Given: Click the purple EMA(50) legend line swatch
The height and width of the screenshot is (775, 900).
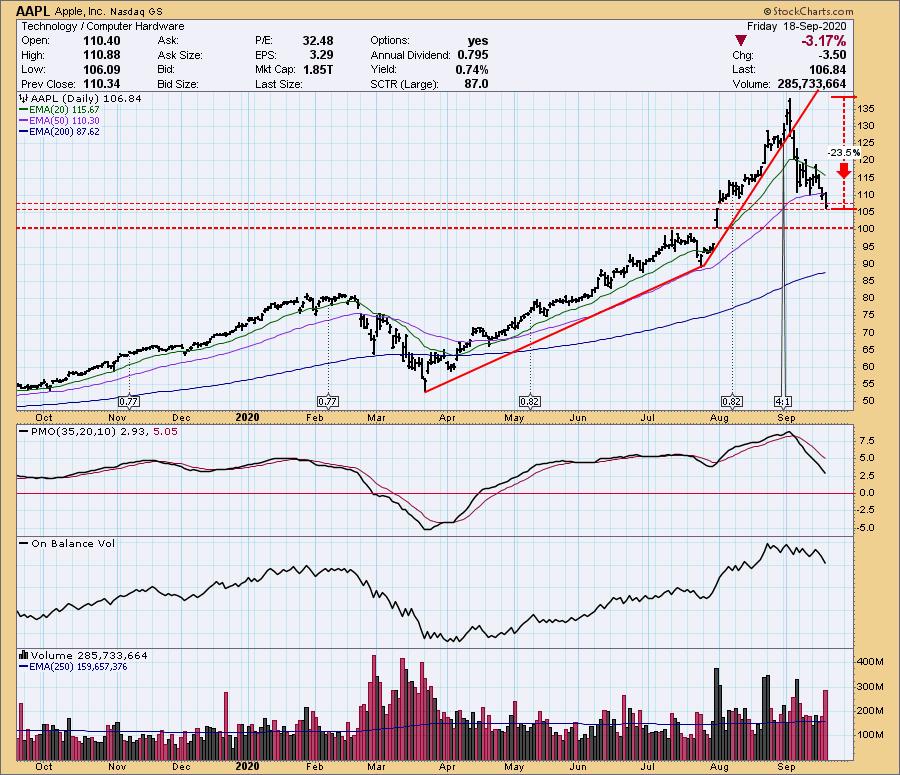Looking at the screenshot, I should (x=24, y=121).
